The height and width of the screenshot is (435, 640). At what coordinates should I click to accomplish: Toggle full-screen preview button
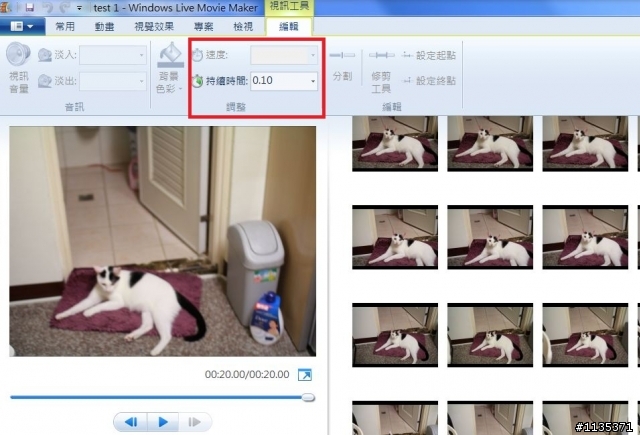[x=305, y=375]
